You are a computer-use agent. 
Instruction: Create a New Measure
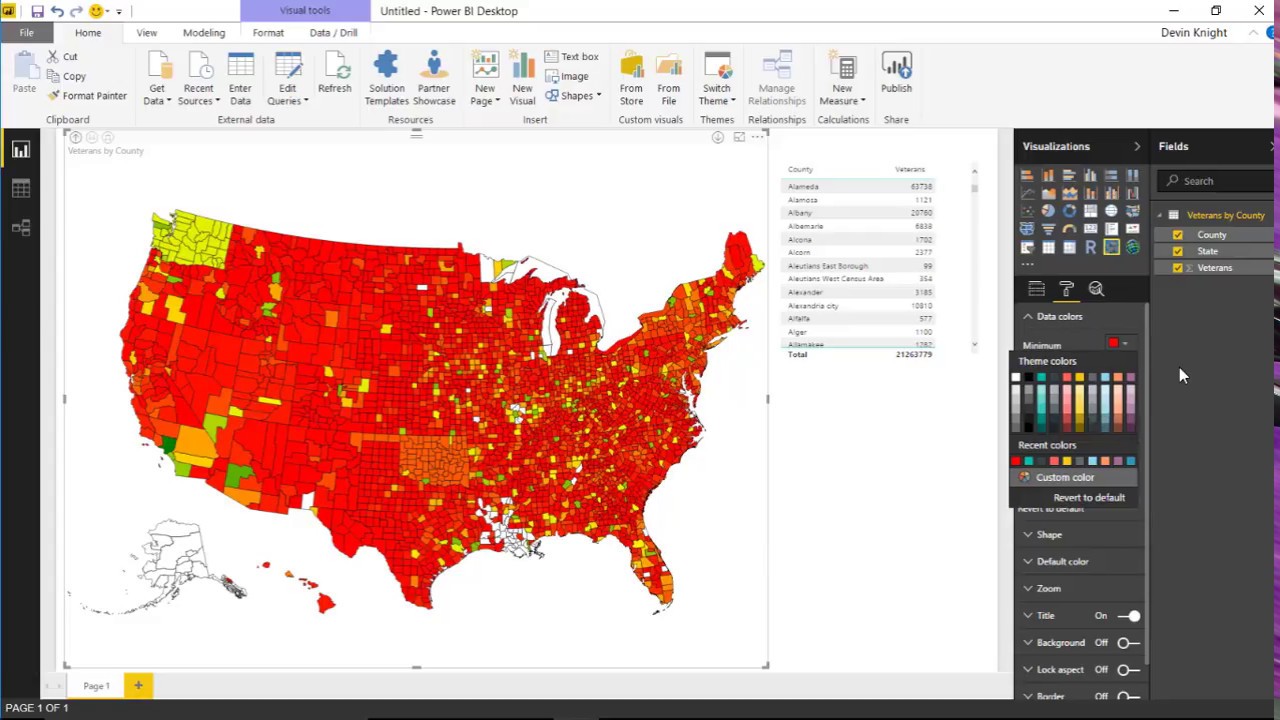[842, 78]
